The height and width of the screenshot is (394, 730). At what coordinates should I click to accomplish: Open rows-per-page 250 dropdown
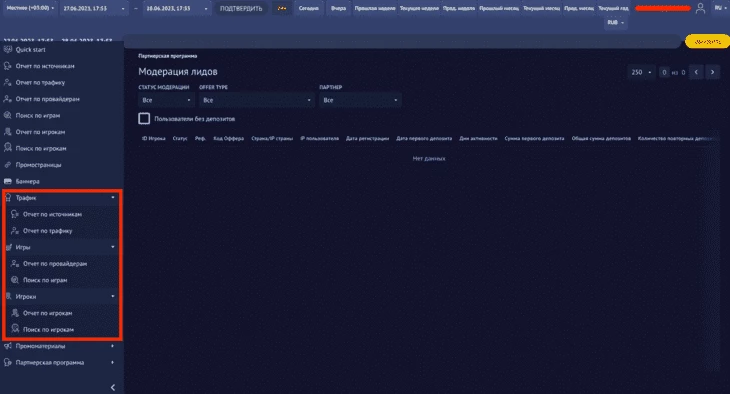point(641,72)
